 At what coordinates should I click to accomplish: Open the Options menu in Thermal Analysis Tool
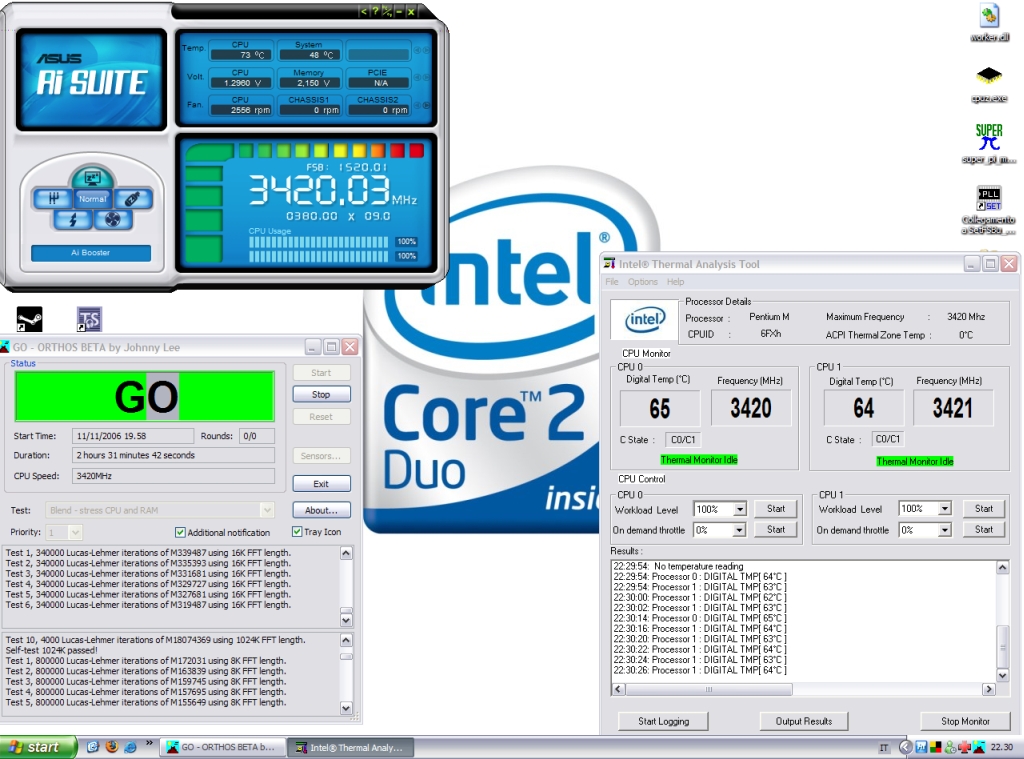point(643,282)
